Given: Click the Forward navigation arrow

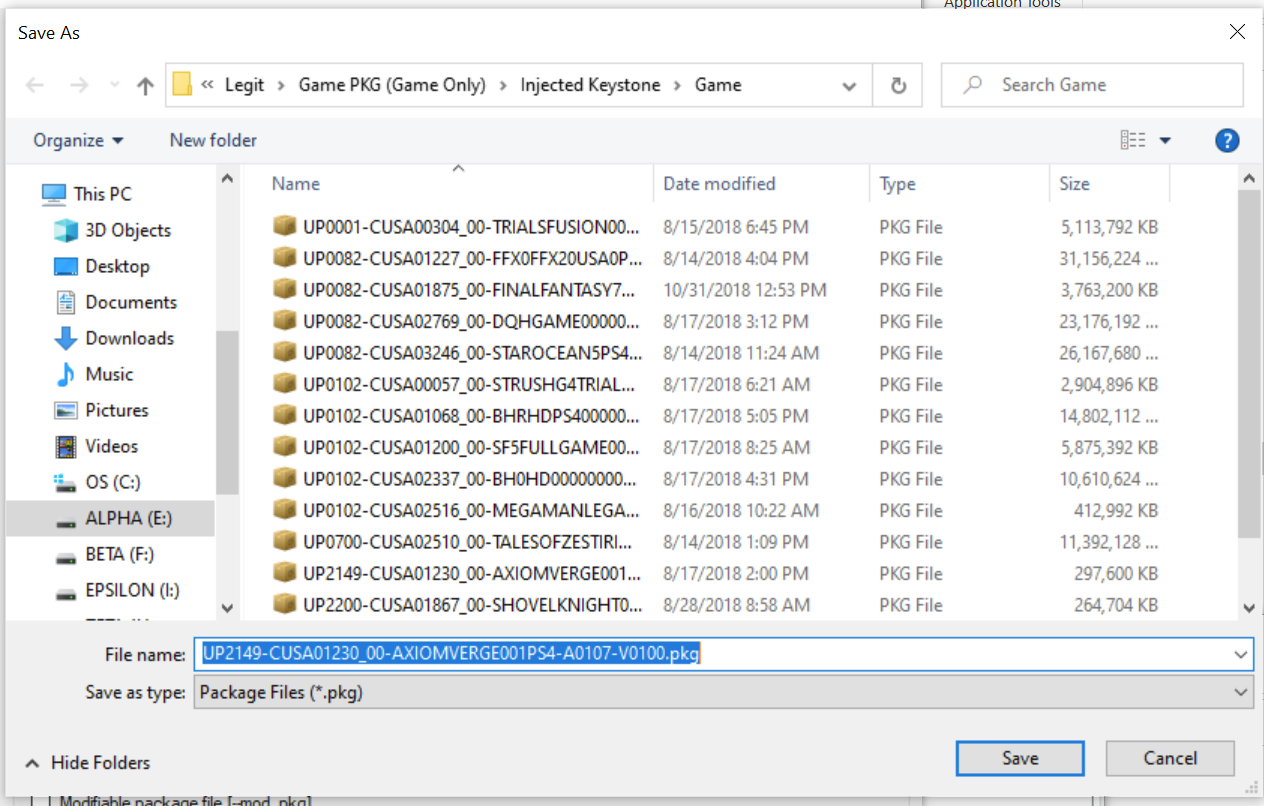Looking at the screenshot, I should pyautogui.click(x=79, y=86).
